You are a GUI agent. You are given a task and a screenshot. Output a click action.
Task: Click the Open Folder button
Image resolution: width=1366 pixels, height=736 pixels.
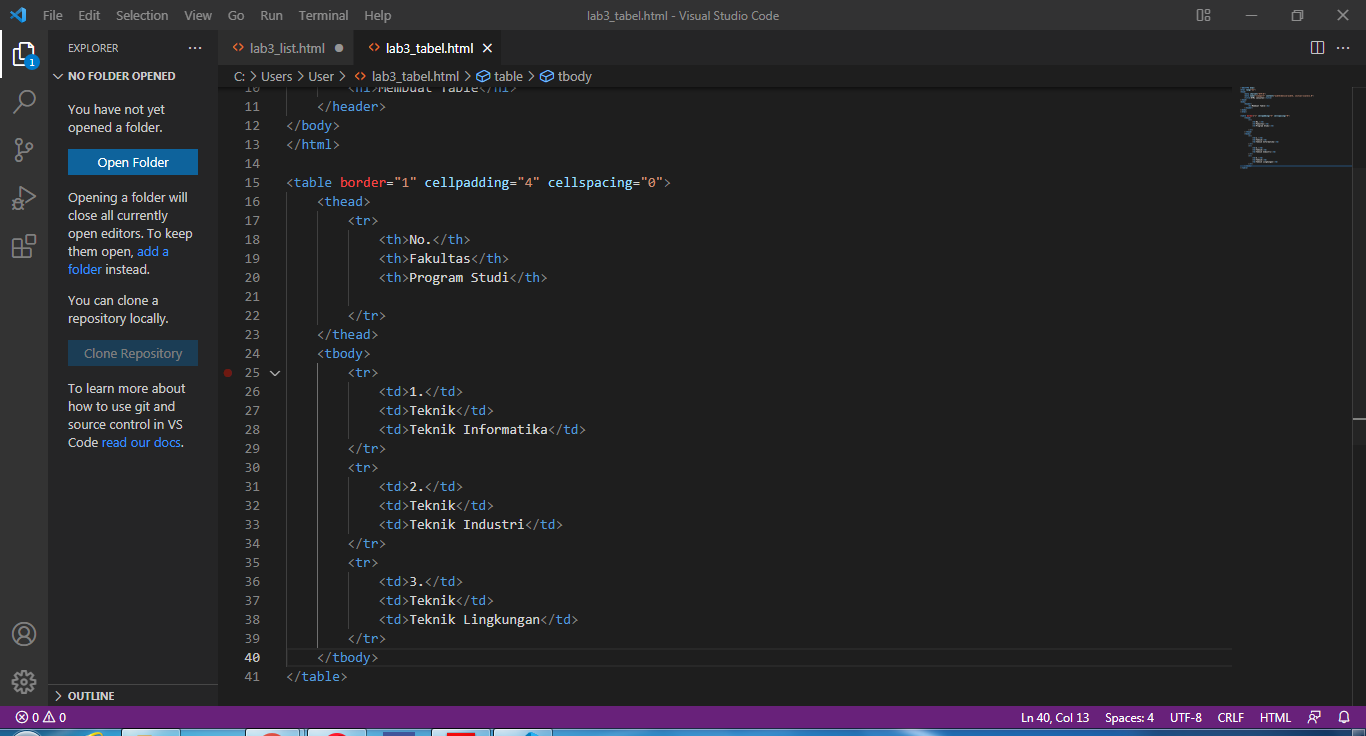pos(132,162)
